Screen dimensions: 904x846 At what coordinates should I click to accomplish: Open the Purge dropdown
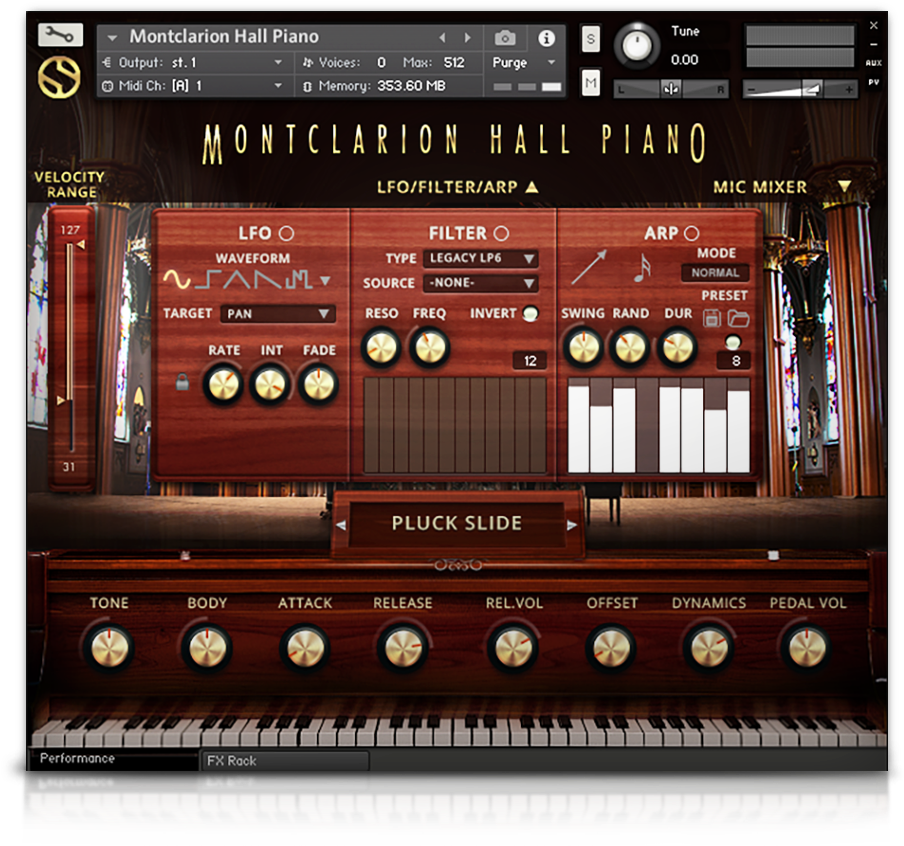(x=523, y=62)
